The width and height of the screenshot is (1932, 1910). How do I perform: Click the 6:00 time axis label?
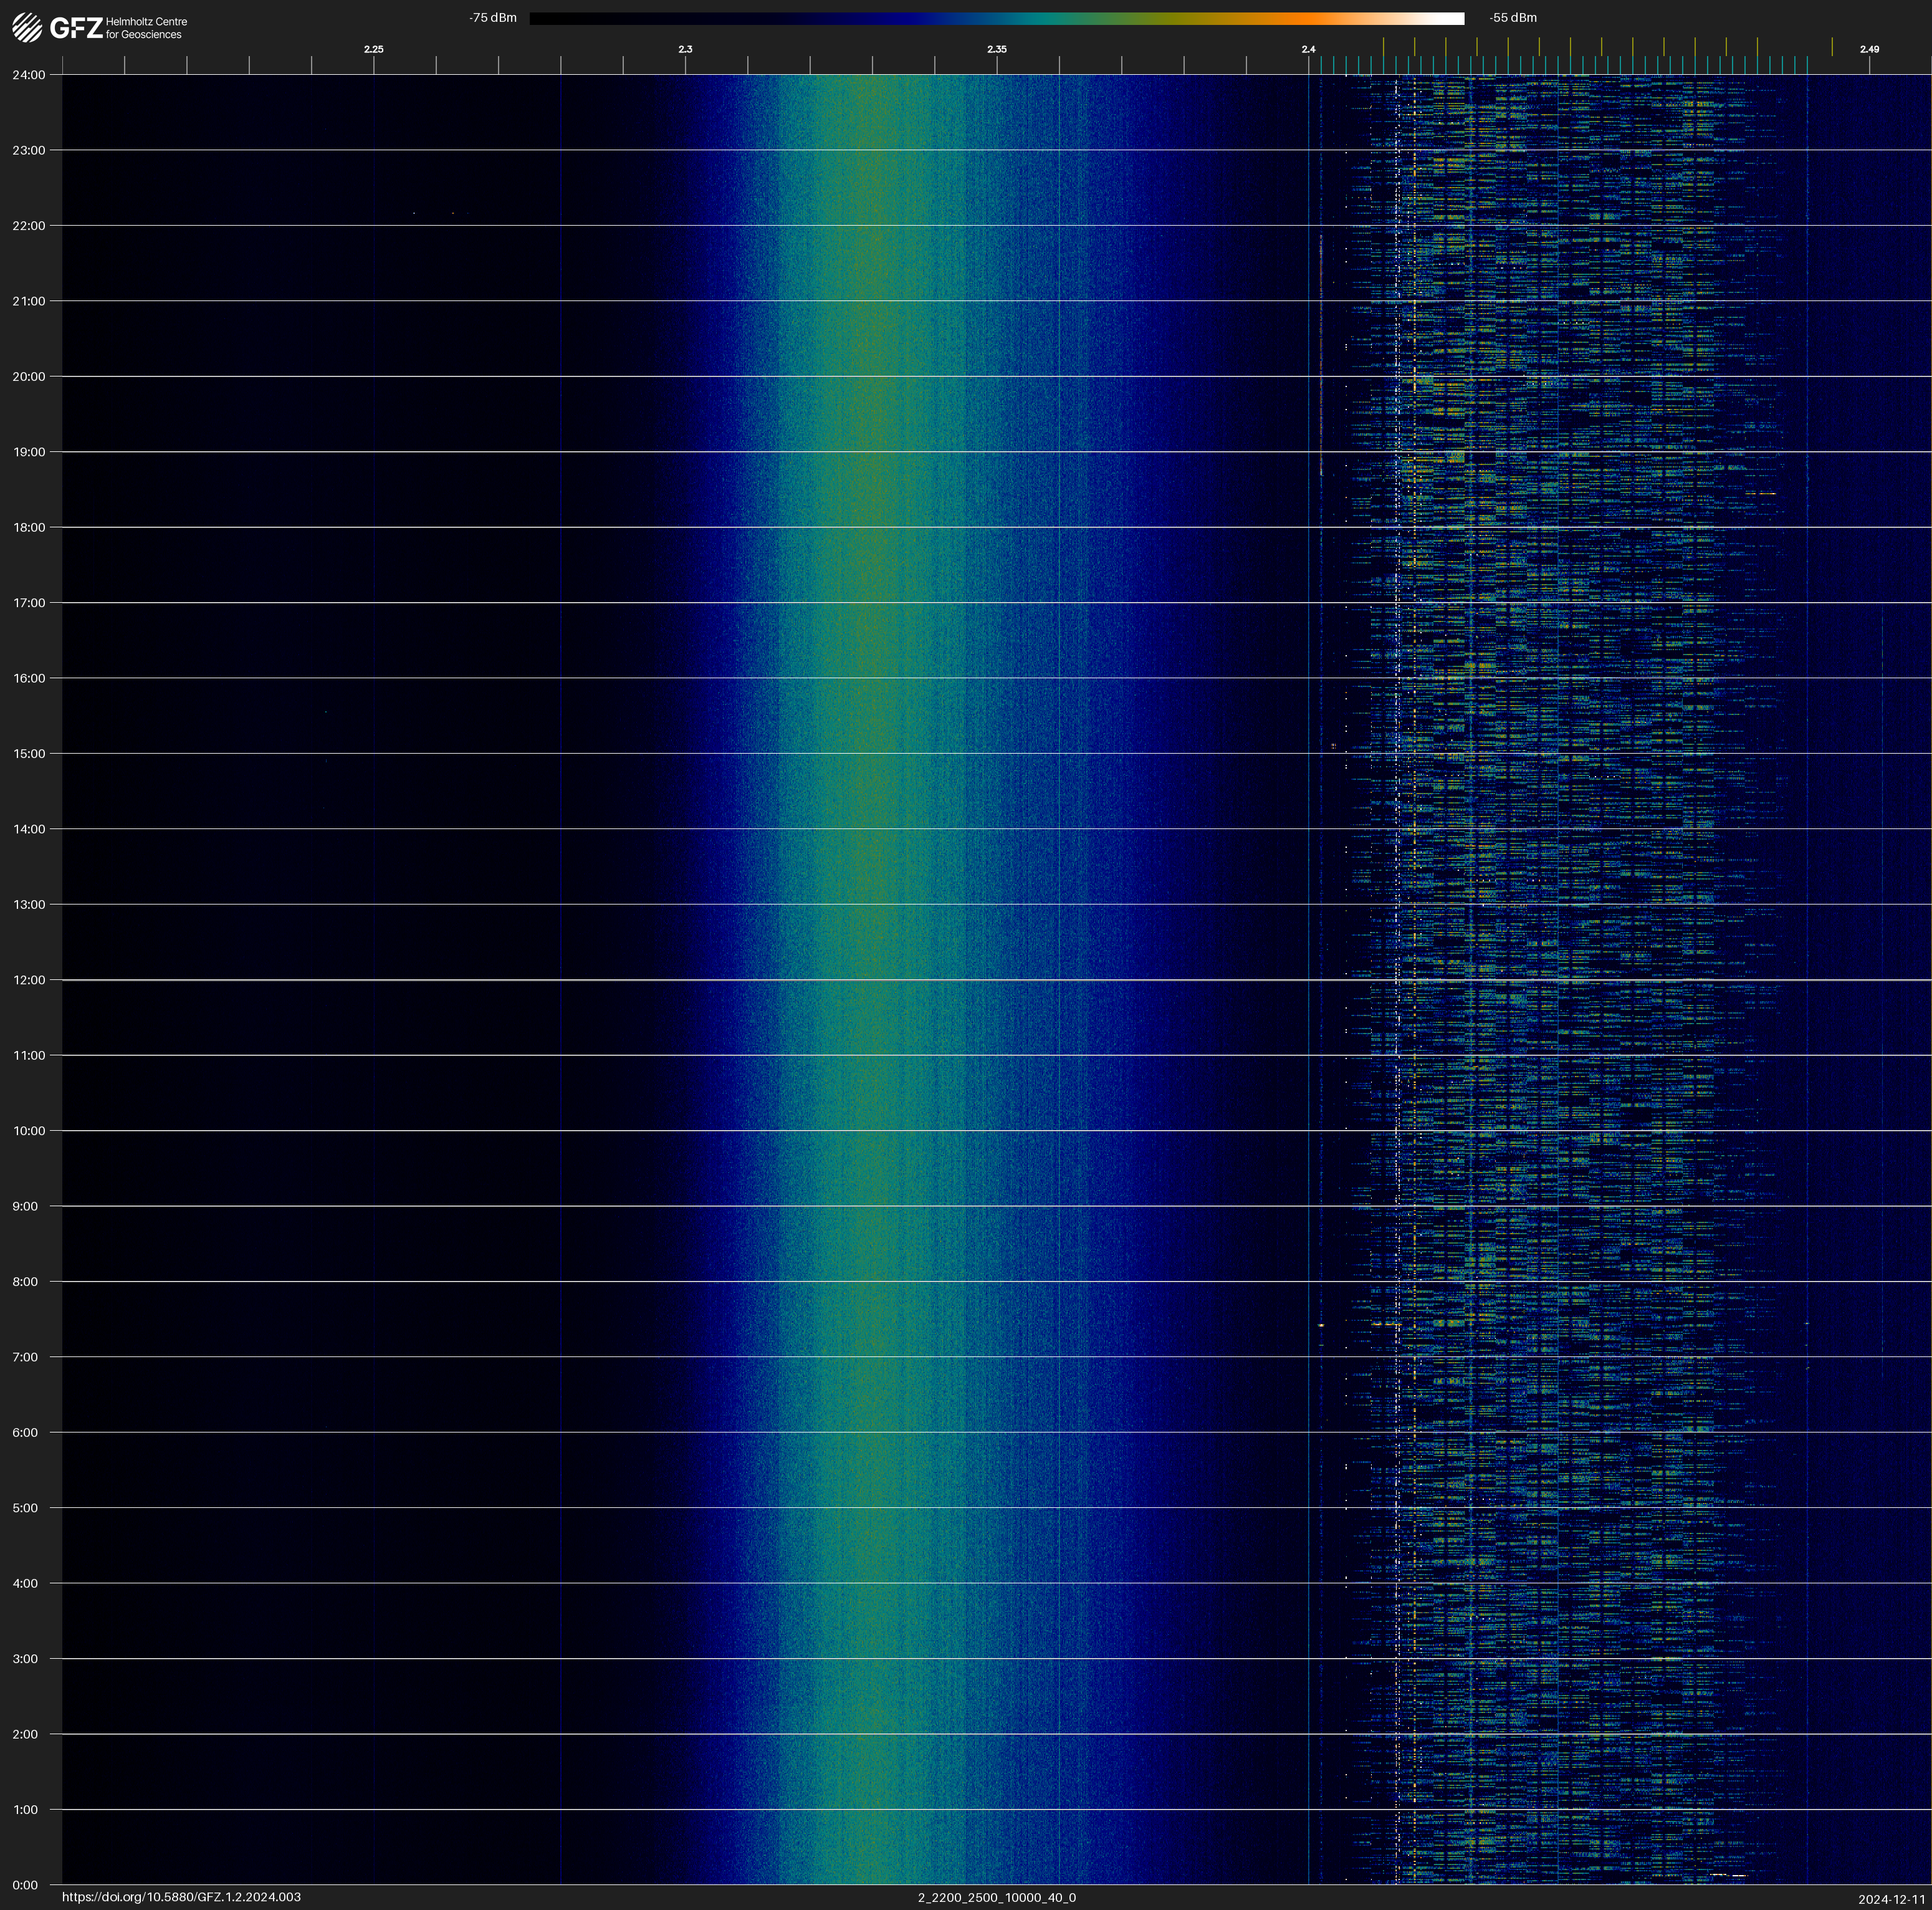25,1432
